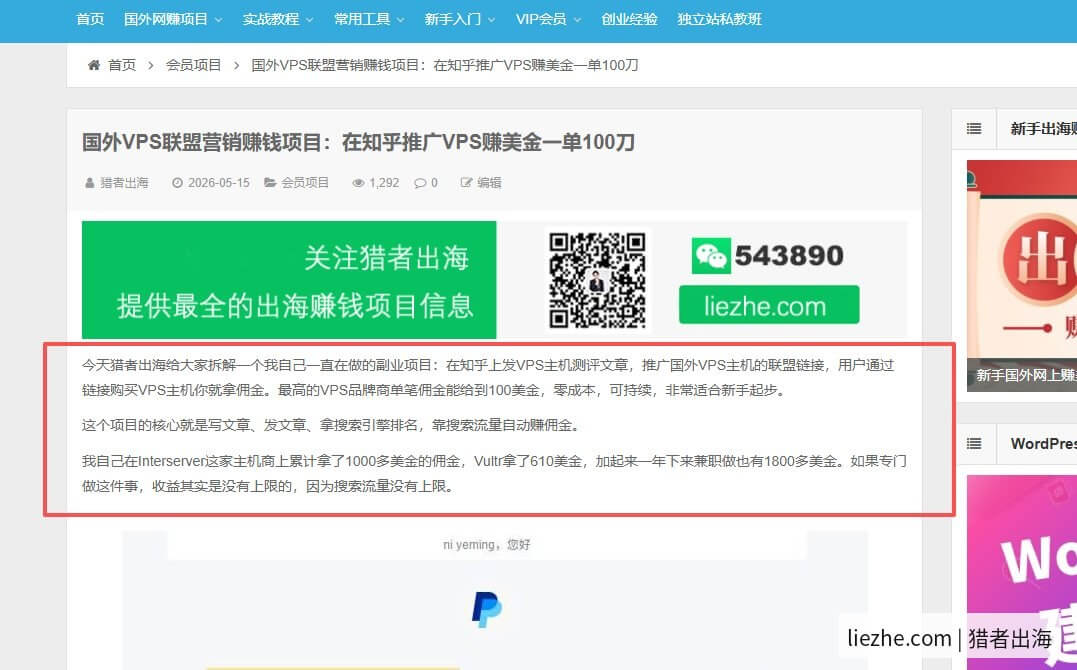This screenshot has height=670, width=1077.
Task: Click the PayPal logo in email screenshot
Action: point(486,610)
